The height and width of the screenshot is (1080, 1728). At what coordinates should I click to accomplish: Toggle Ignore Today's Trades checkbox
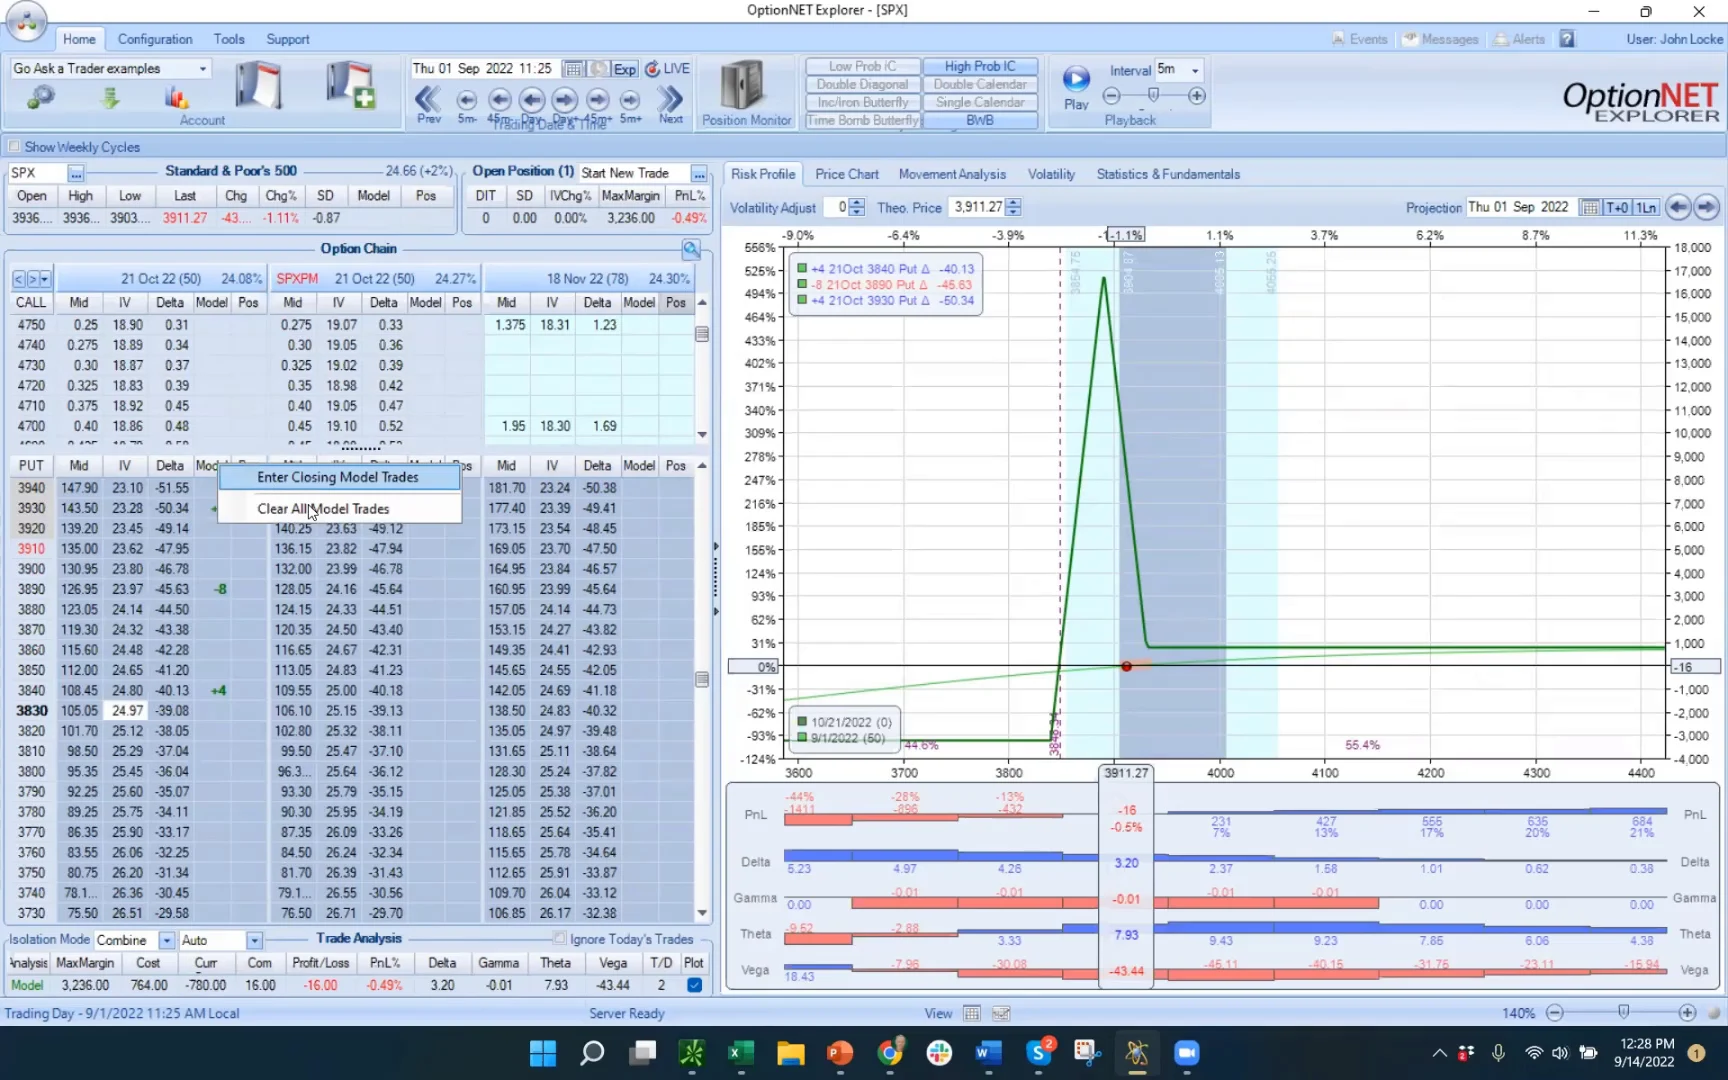tap(560, 939)
